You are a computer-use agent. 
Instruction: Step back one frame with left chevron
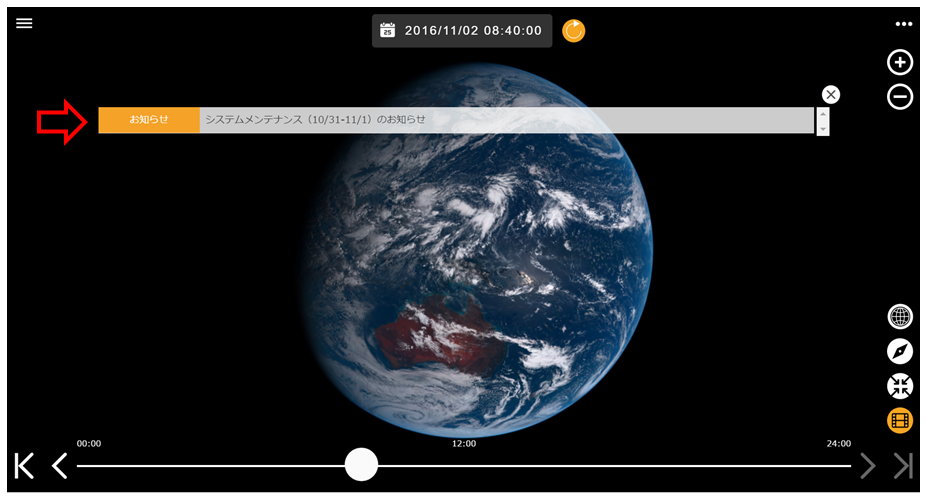[60, 465]
